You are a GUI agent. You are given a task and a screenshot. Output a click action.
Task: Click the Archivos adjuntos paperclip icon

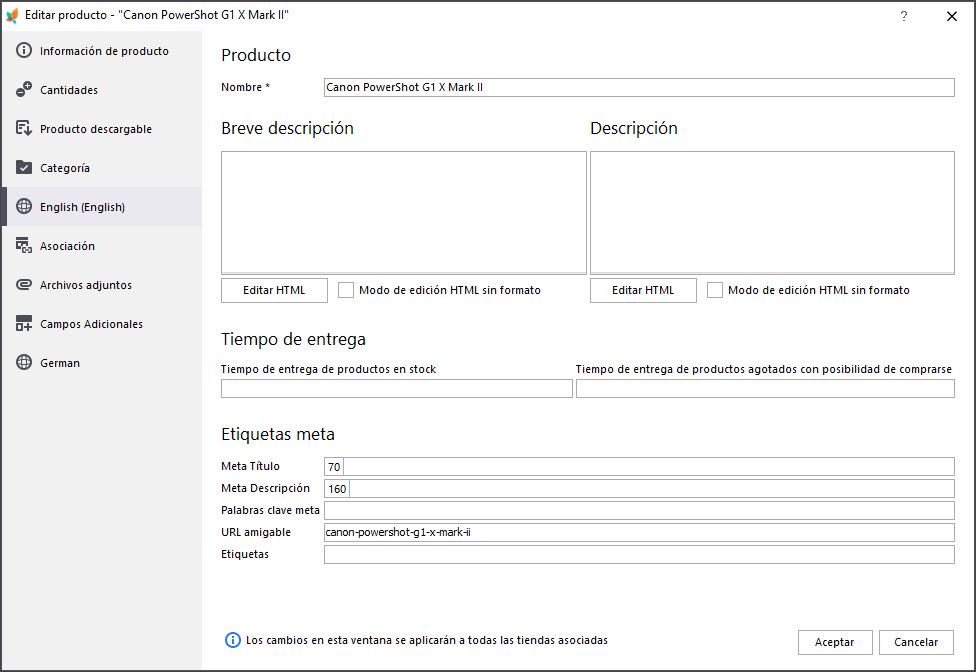point(24,284)
